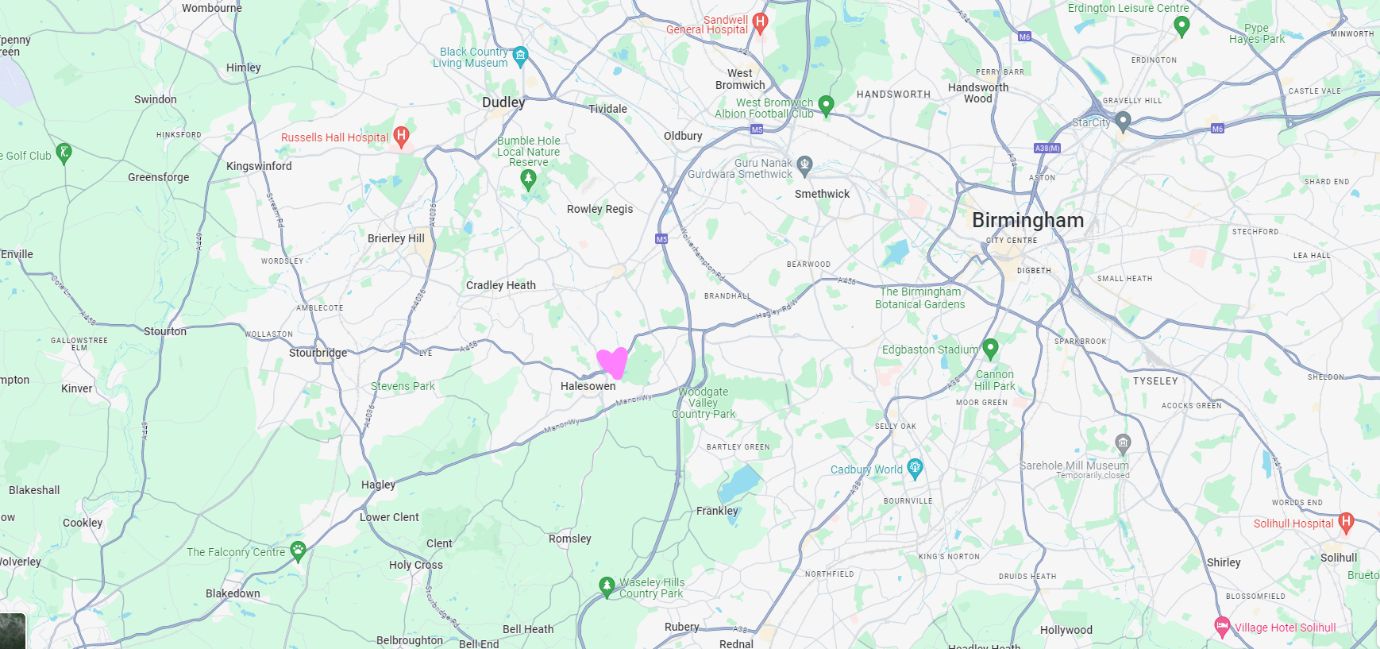The height and width of the screenshot is (649, 1380).
Task: Open West Bromwich Albion Football Club pin
Action: pos(826,104)
